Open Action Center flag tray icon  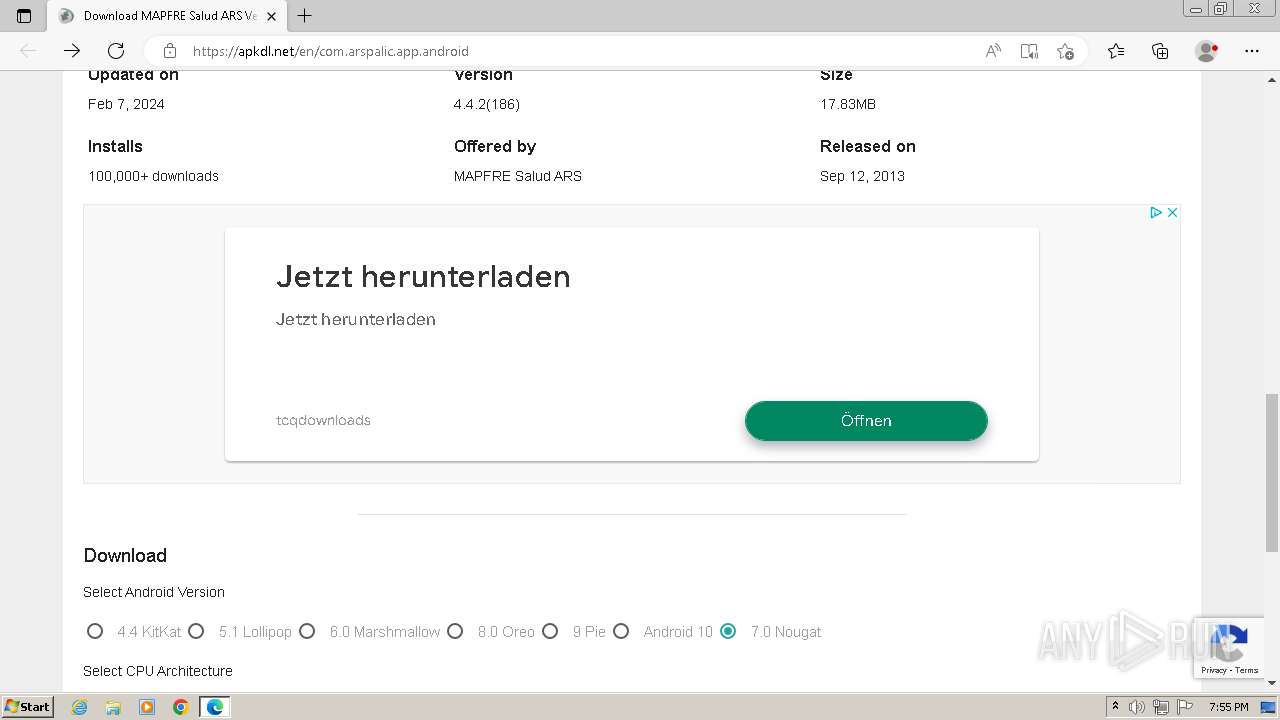click(1184, 707)
